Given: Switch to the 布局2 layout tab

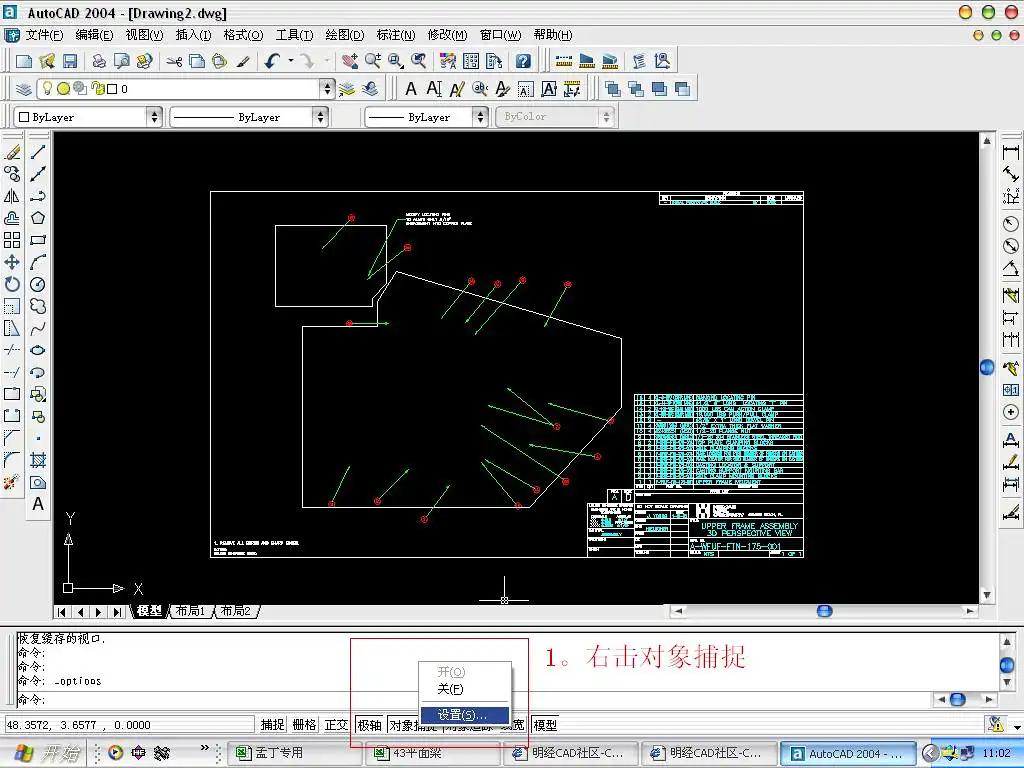Looking at the screenshot, I should tap(235, 611).
